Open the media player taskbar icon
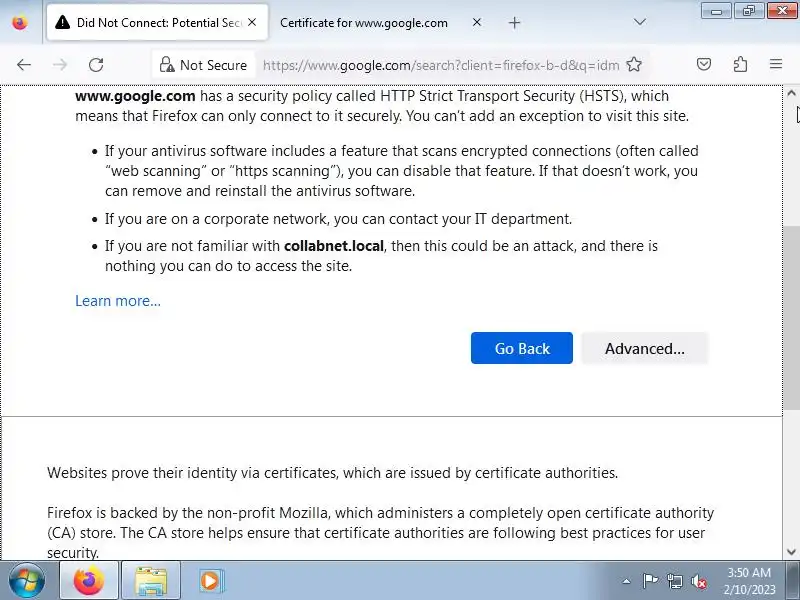 coord(210,581)
